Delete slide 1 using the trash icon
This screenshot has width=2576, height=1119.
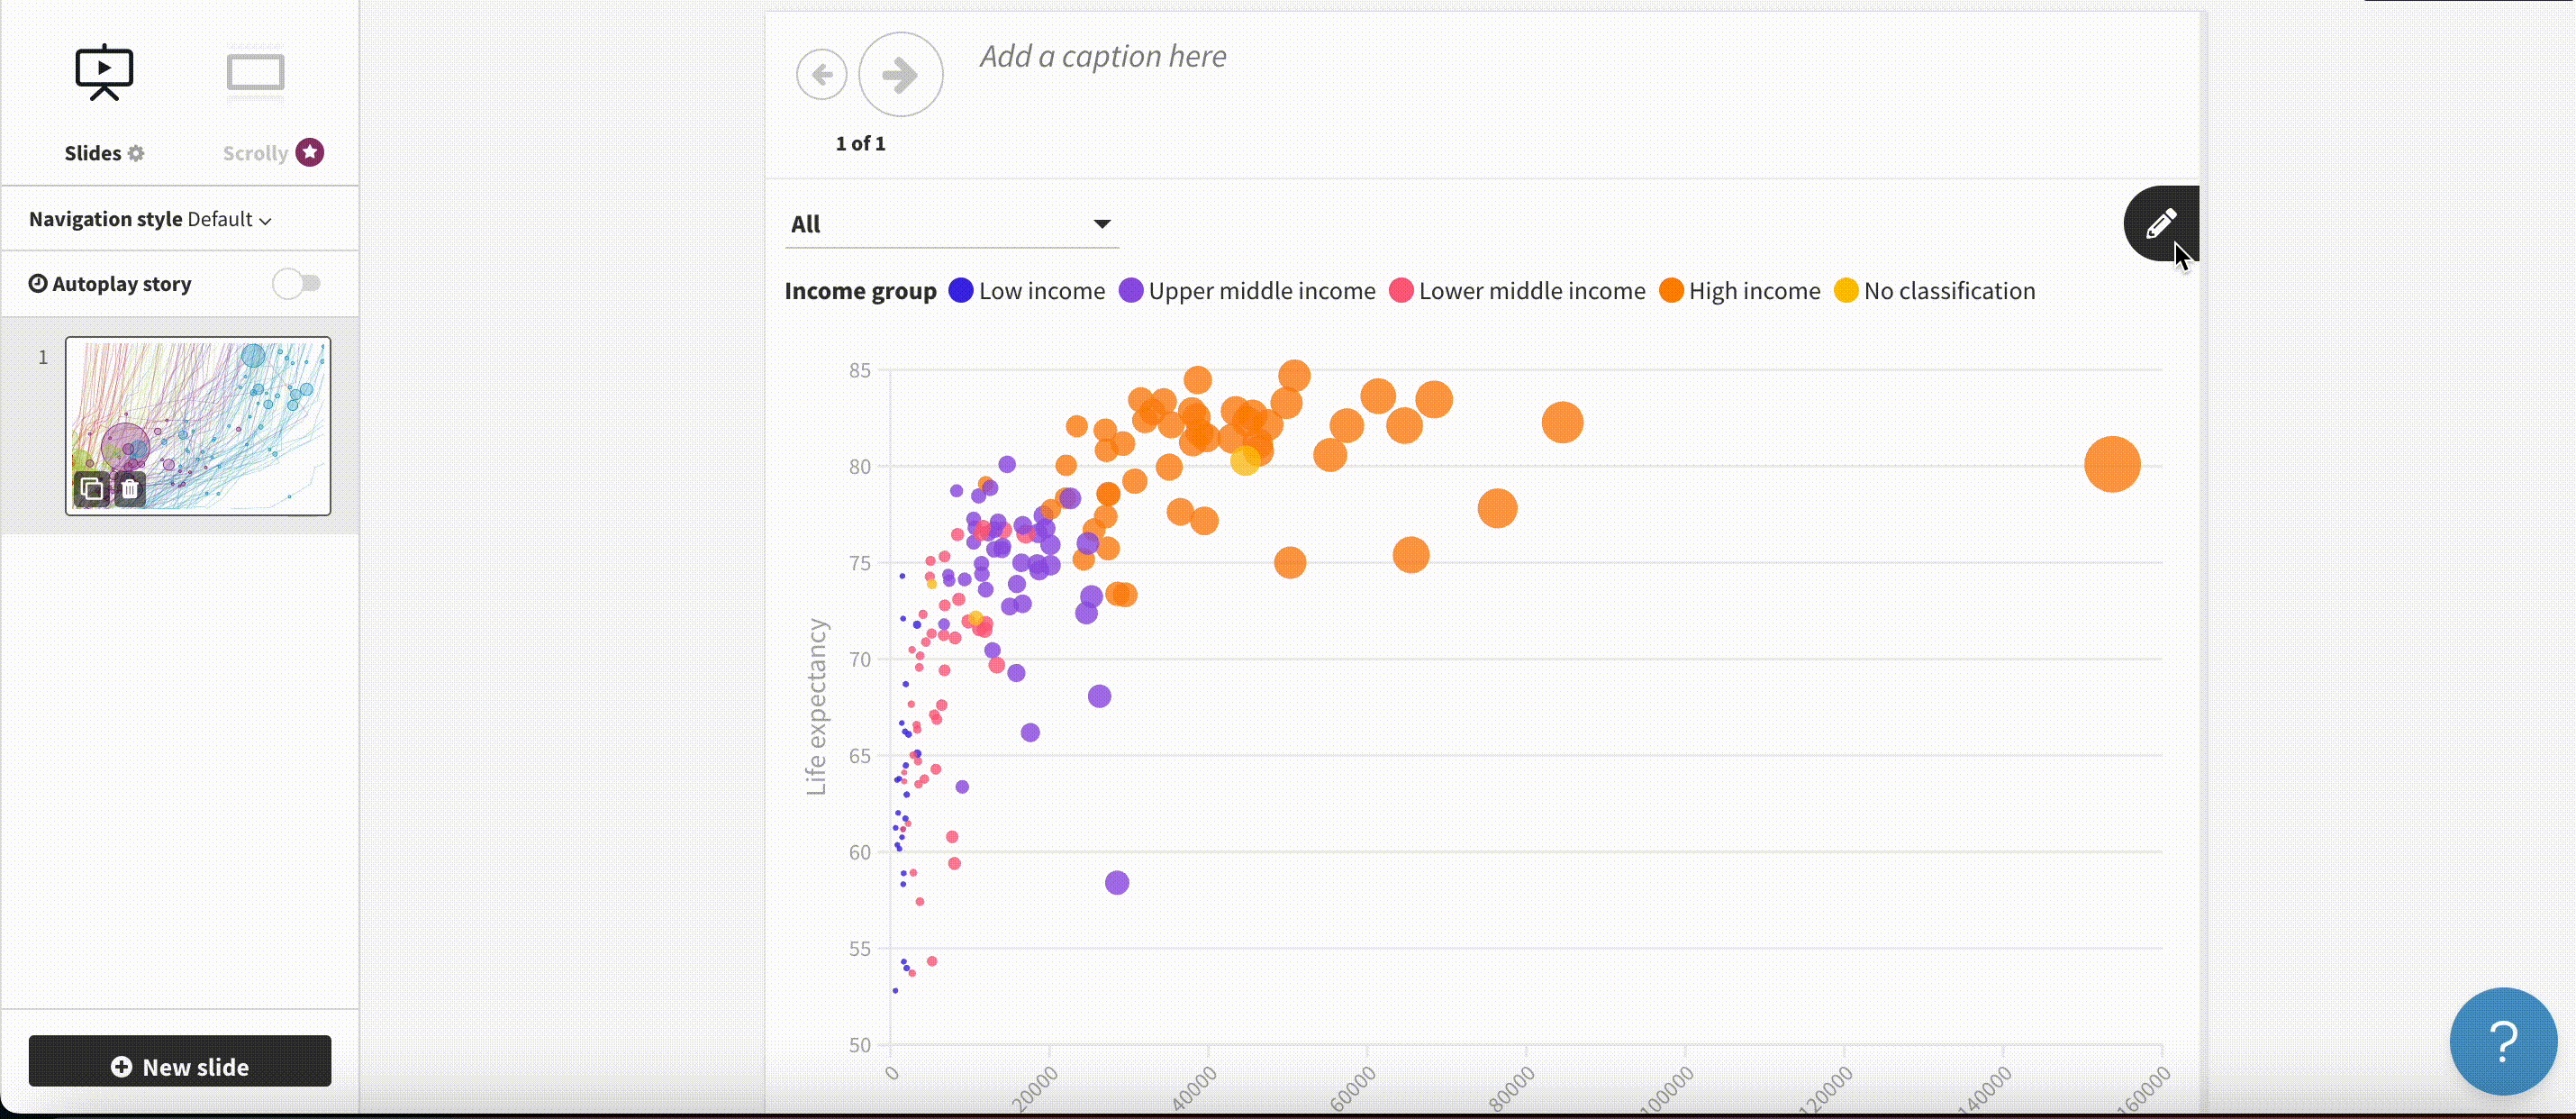point(129,489)
